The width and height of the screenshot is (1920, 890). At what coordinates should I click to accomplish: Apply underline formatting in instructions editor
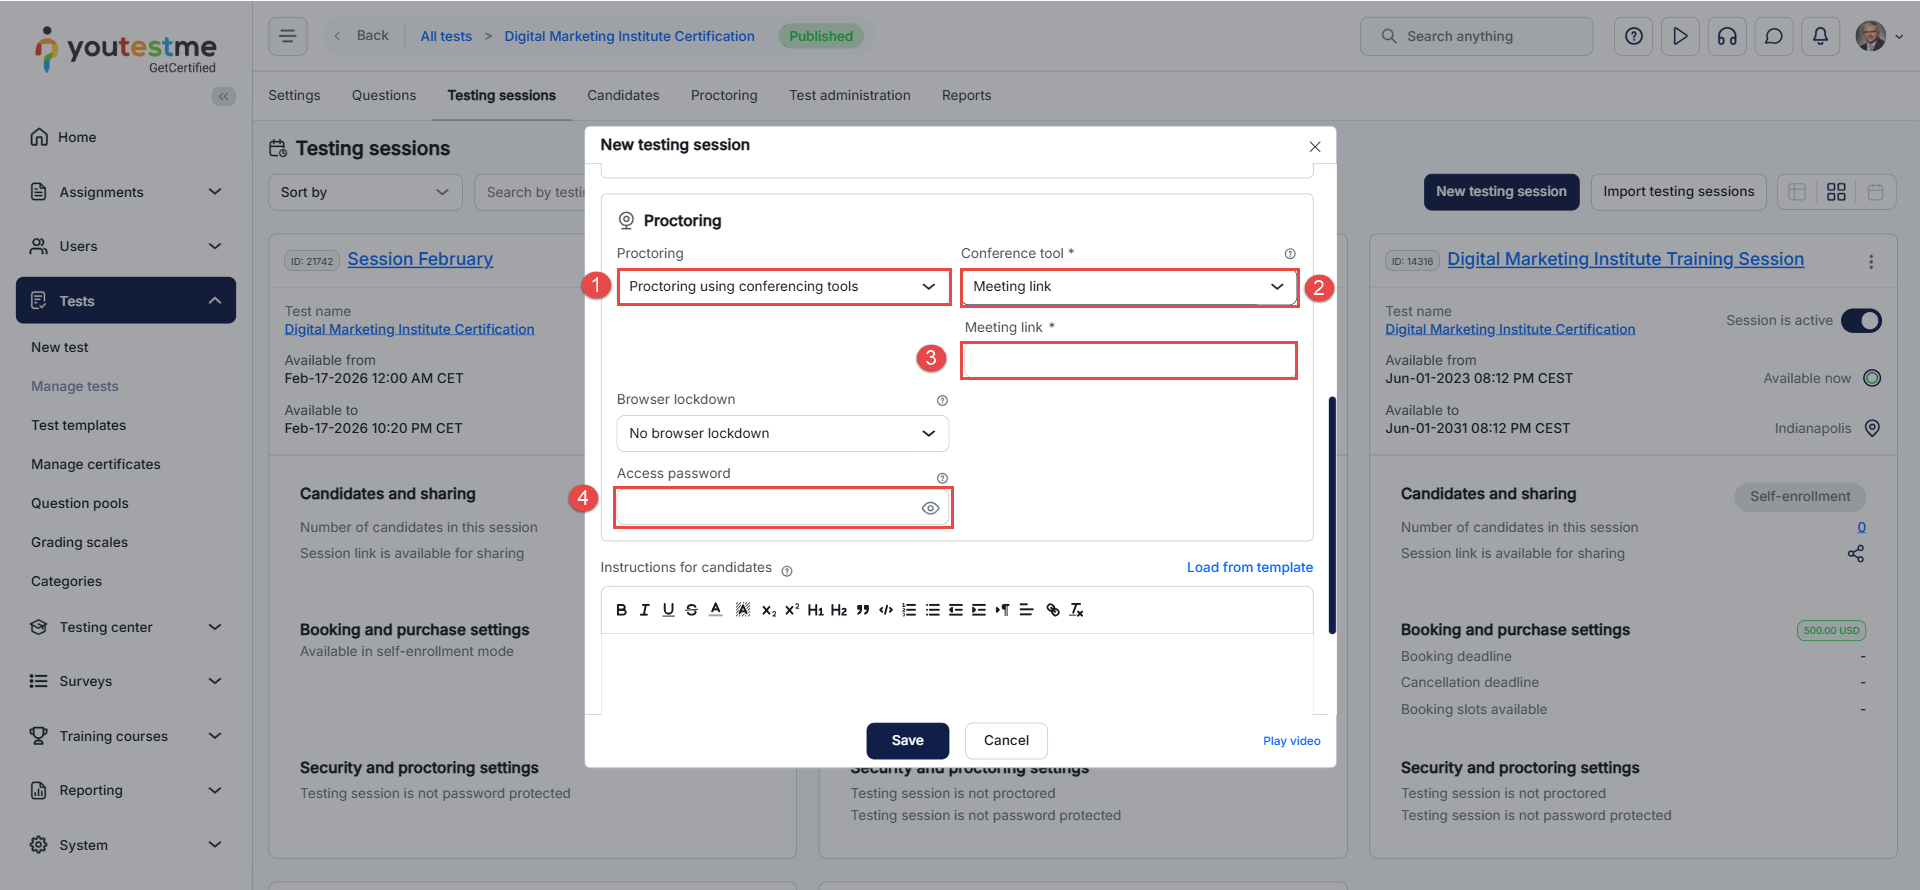[668, 610]
